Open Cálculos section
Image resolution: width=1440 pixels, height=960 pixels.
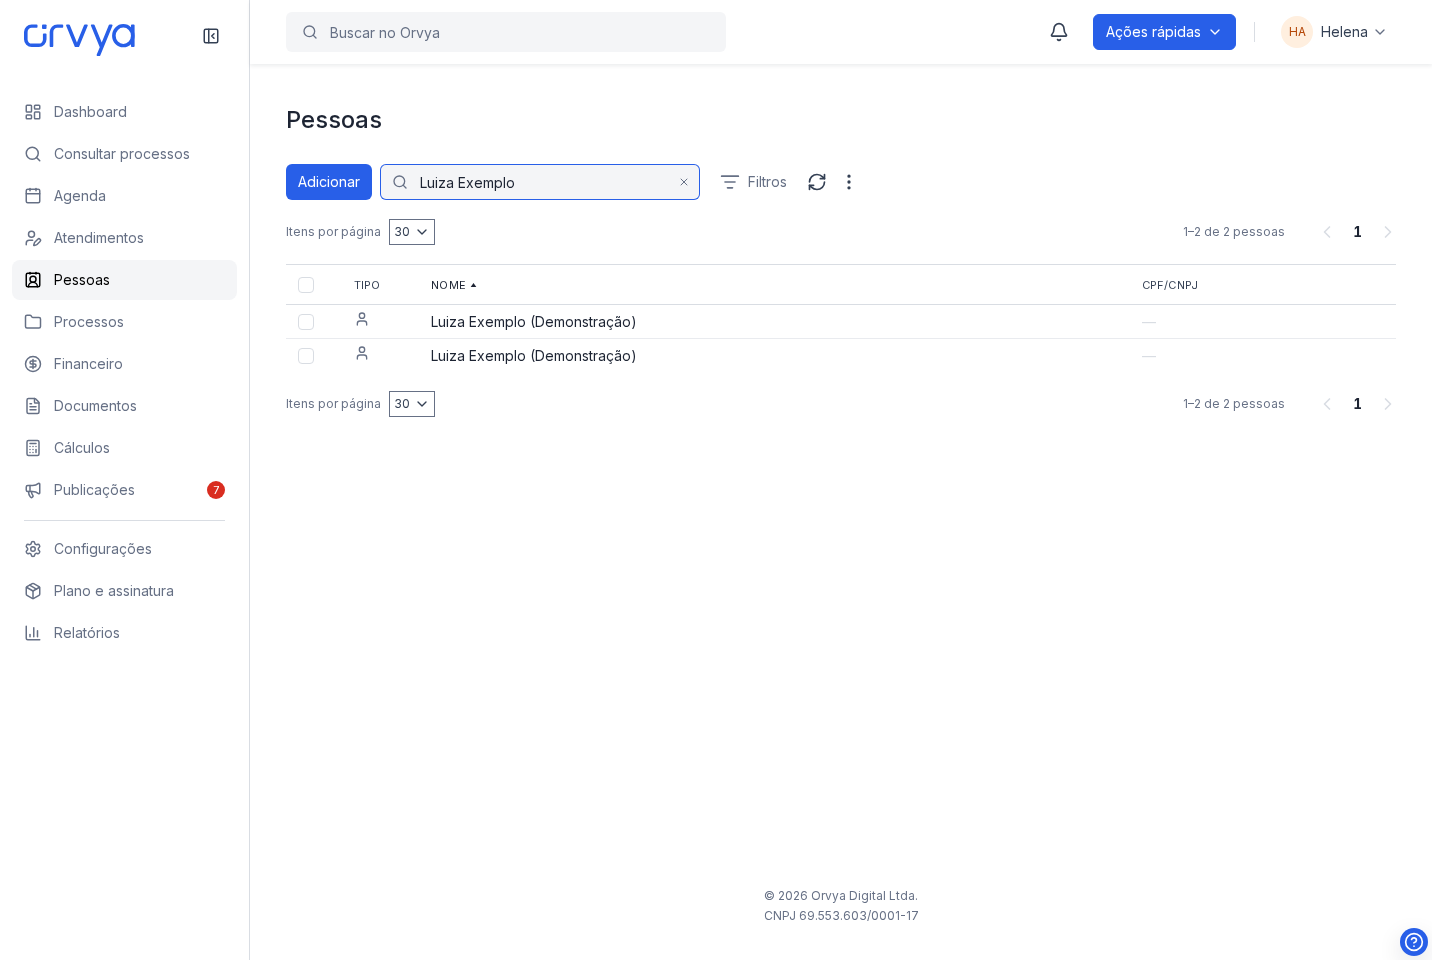pos(124,448)
